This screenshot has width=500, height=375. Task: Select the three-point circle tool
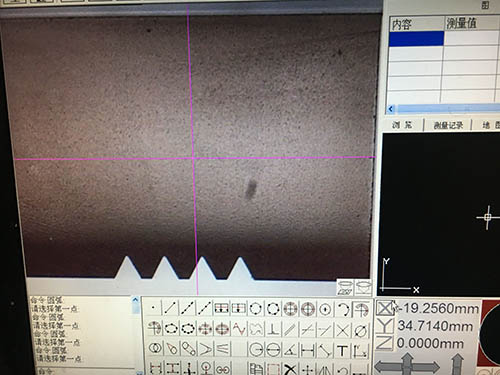[255, 308]
